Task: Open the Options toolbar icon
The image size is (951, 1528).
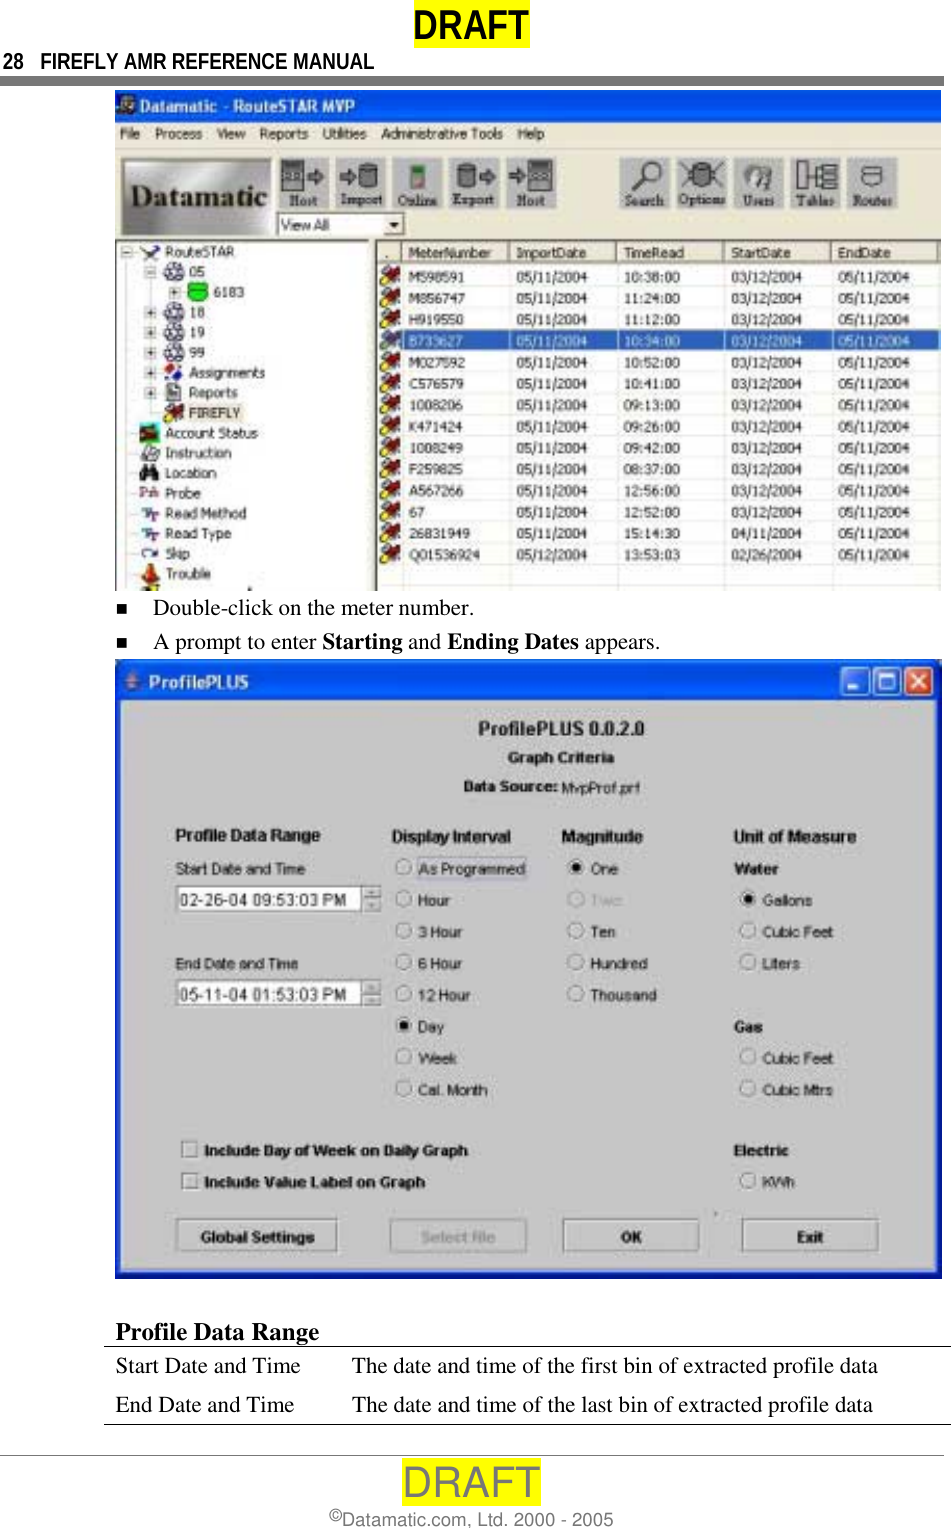Action: click(x=701, y=183)
